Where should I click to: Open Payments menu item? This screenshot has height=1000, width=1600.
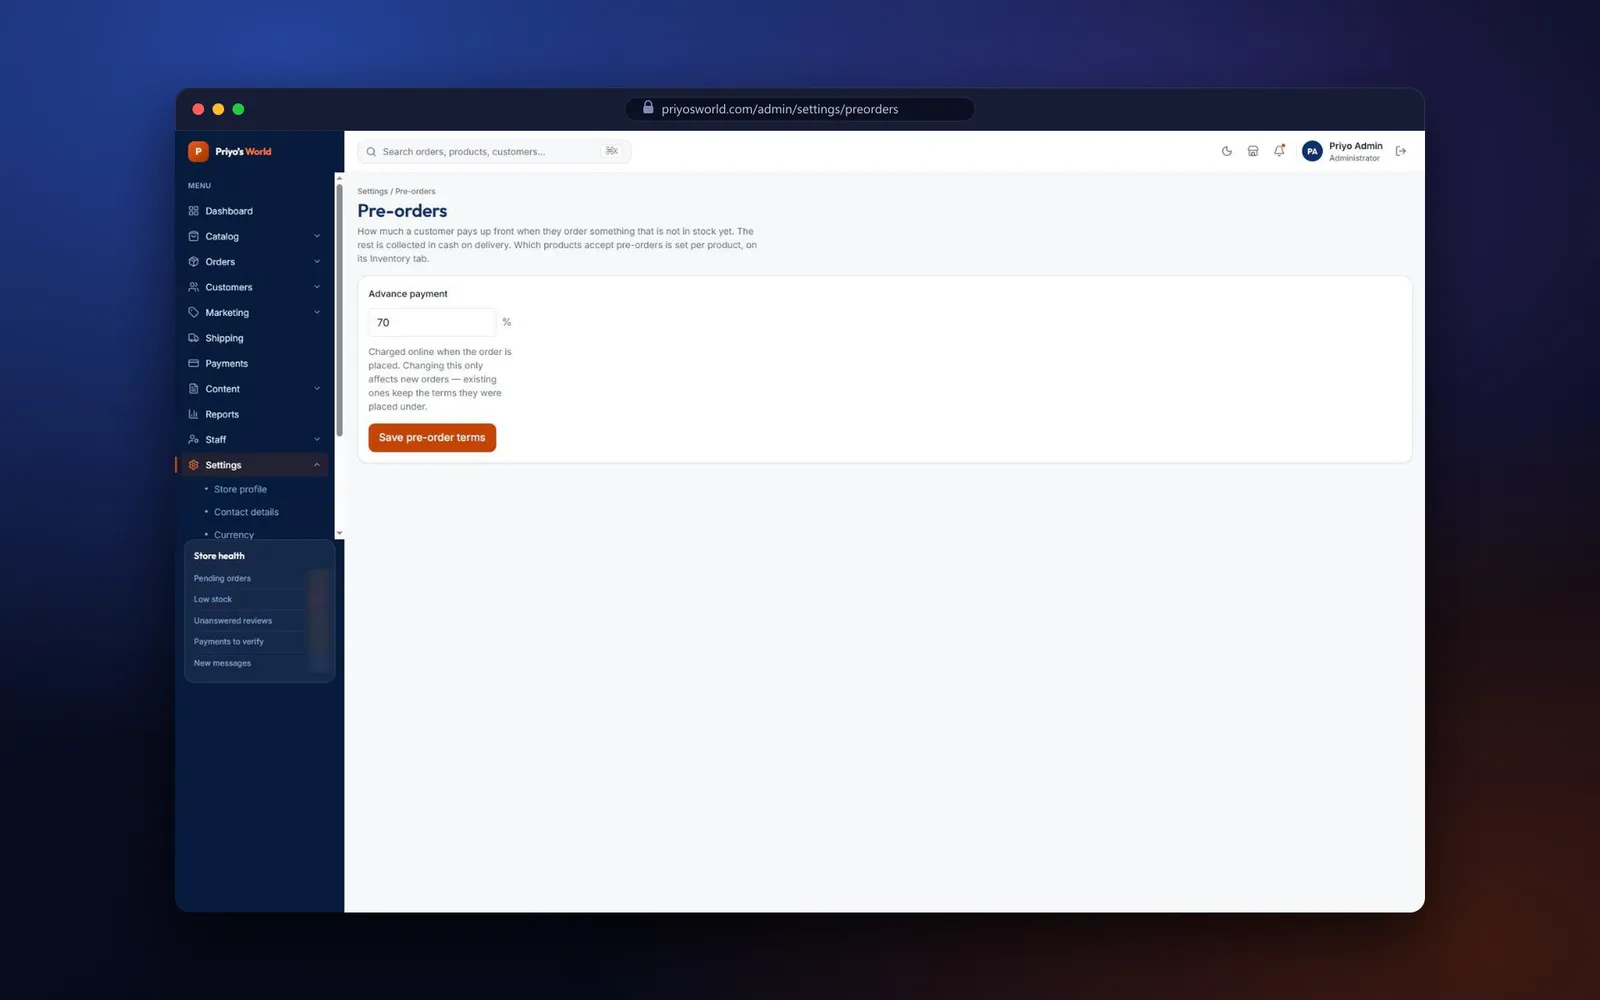coord(256,363)
